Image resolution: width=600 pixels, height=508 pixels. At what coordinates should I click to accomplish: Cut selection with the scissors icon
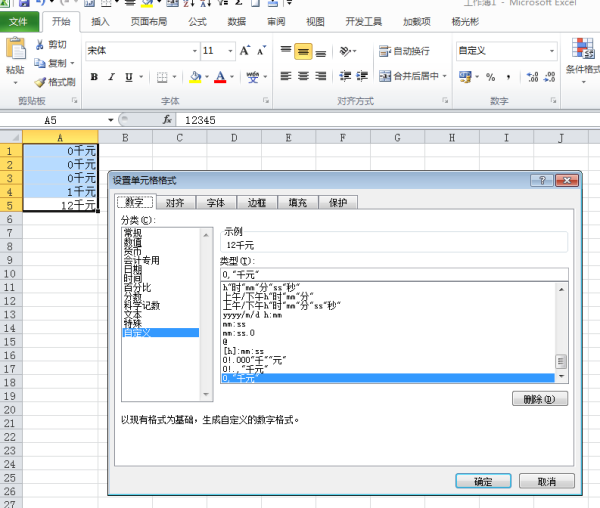click(x=39, y=45)
